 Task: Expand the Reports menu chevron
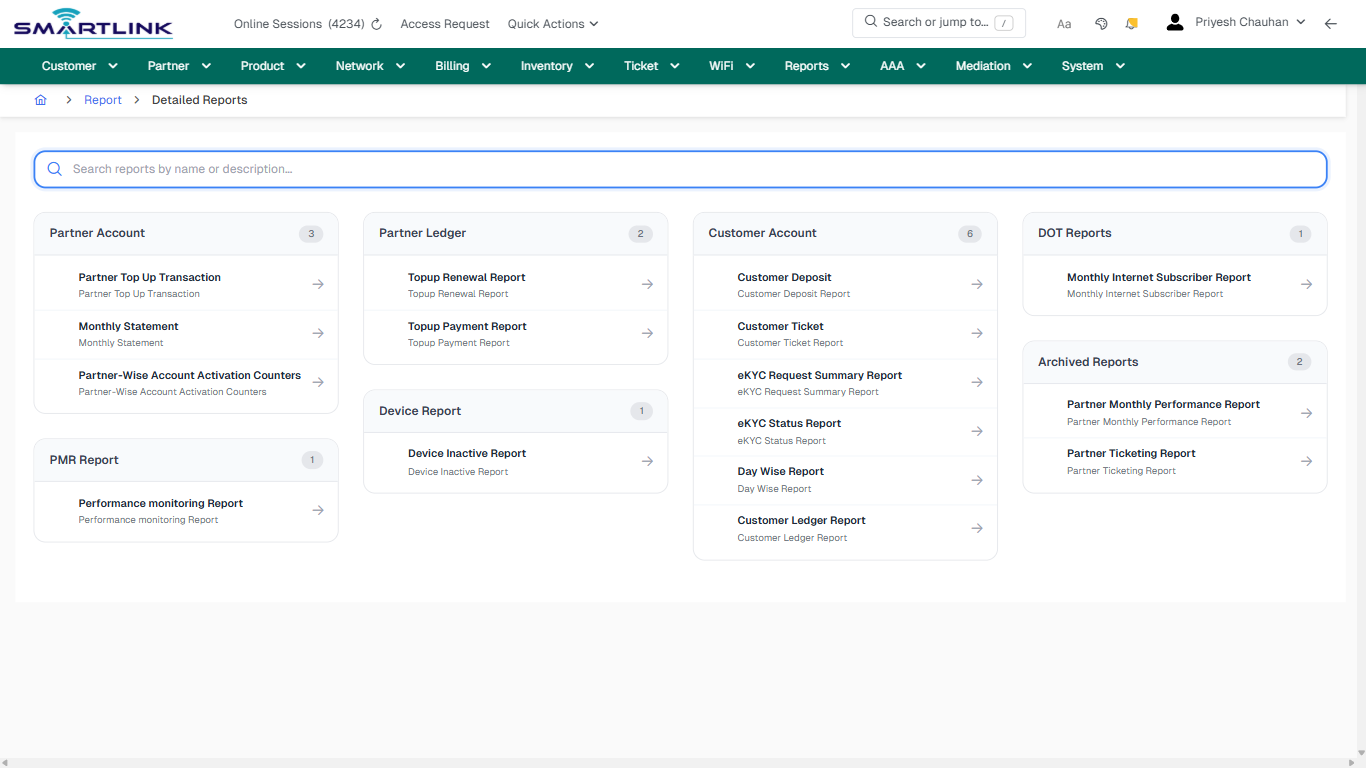point(845,66)
